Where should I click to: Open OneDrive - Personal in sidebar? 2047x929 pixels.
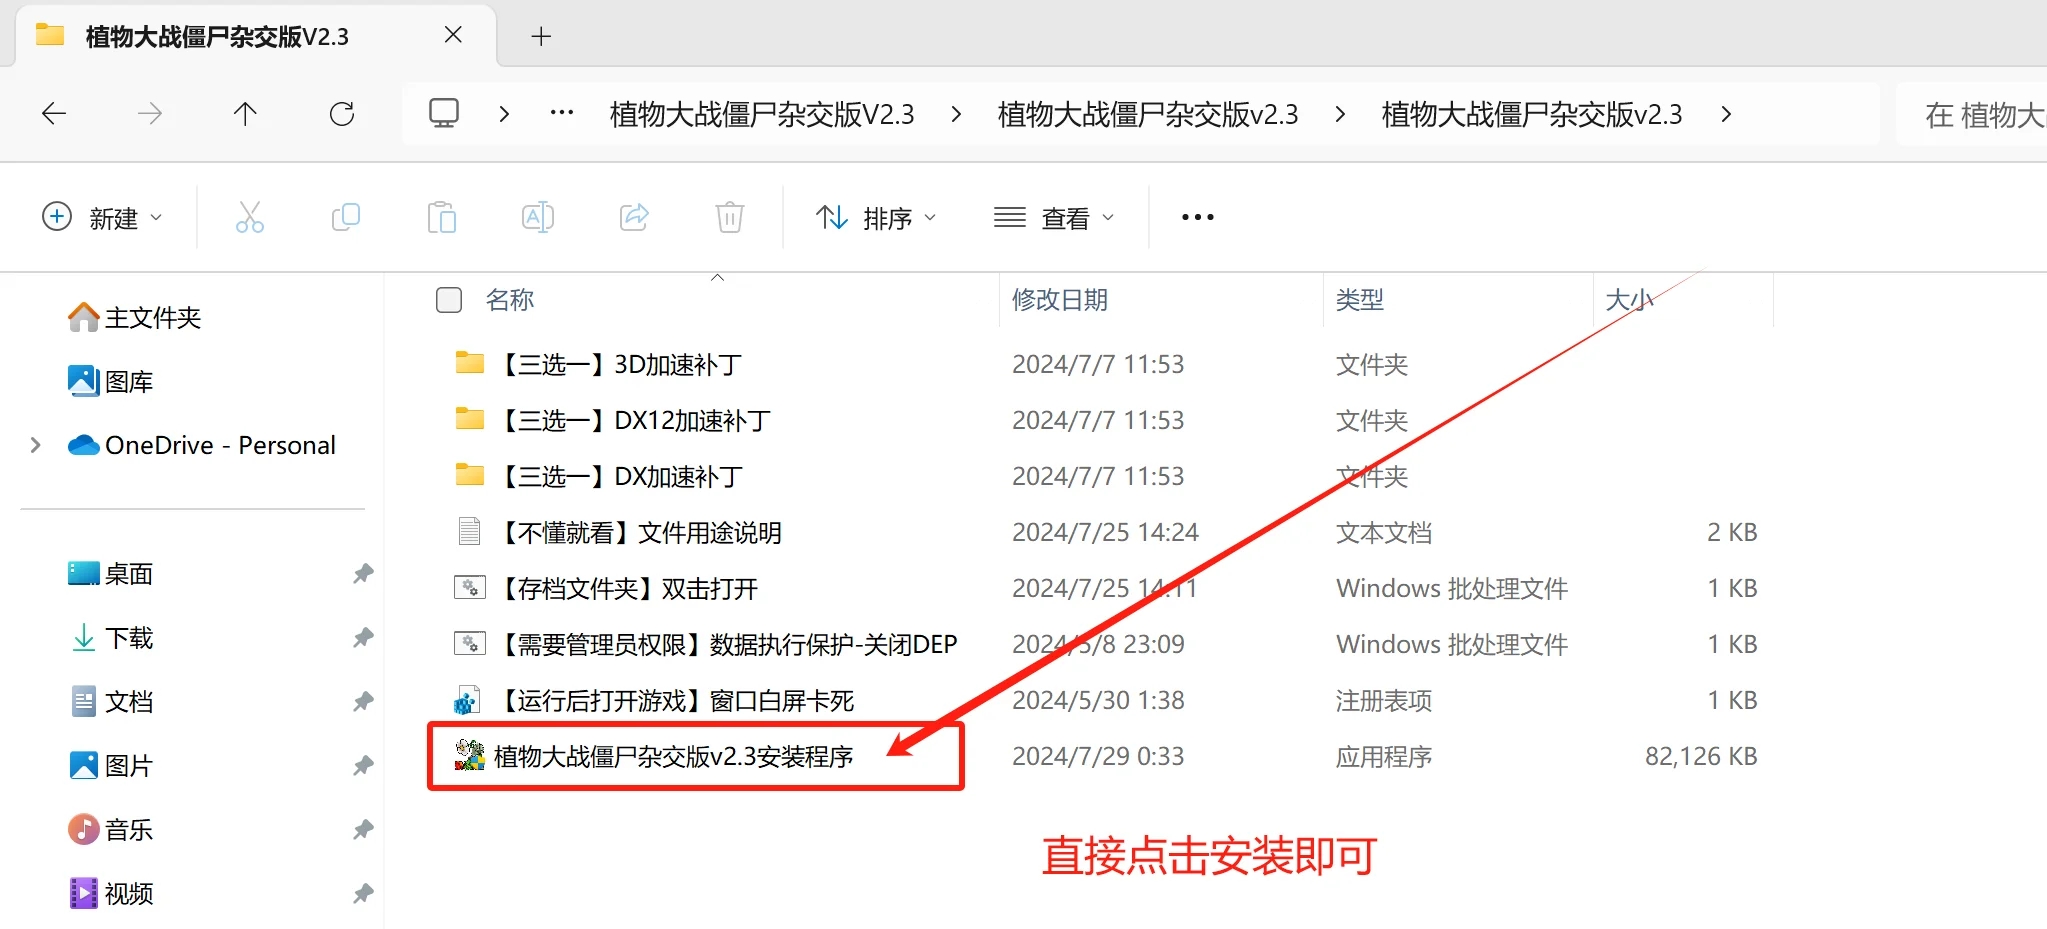(202, 445)
